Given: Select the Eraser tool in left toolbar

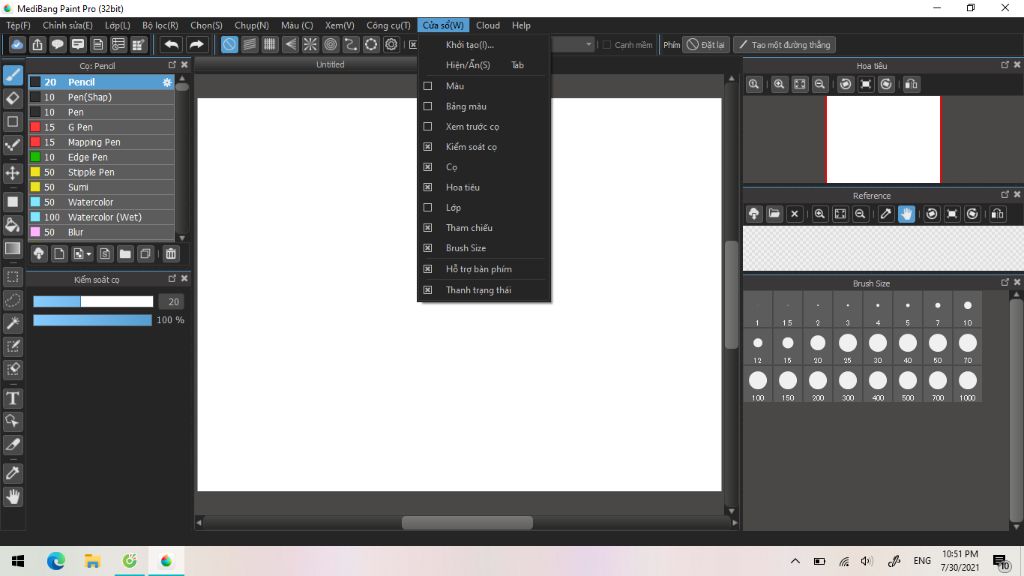Looking at the screenshot, I should [x=12, y=99].
